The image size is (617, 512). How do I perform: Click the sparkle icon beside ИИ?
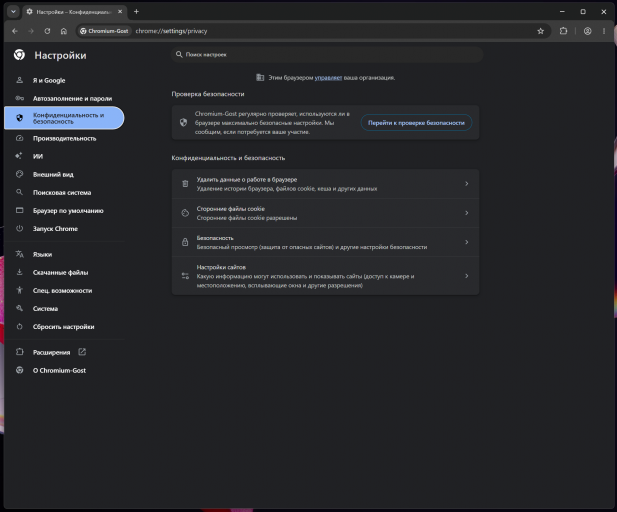[19, 156]
